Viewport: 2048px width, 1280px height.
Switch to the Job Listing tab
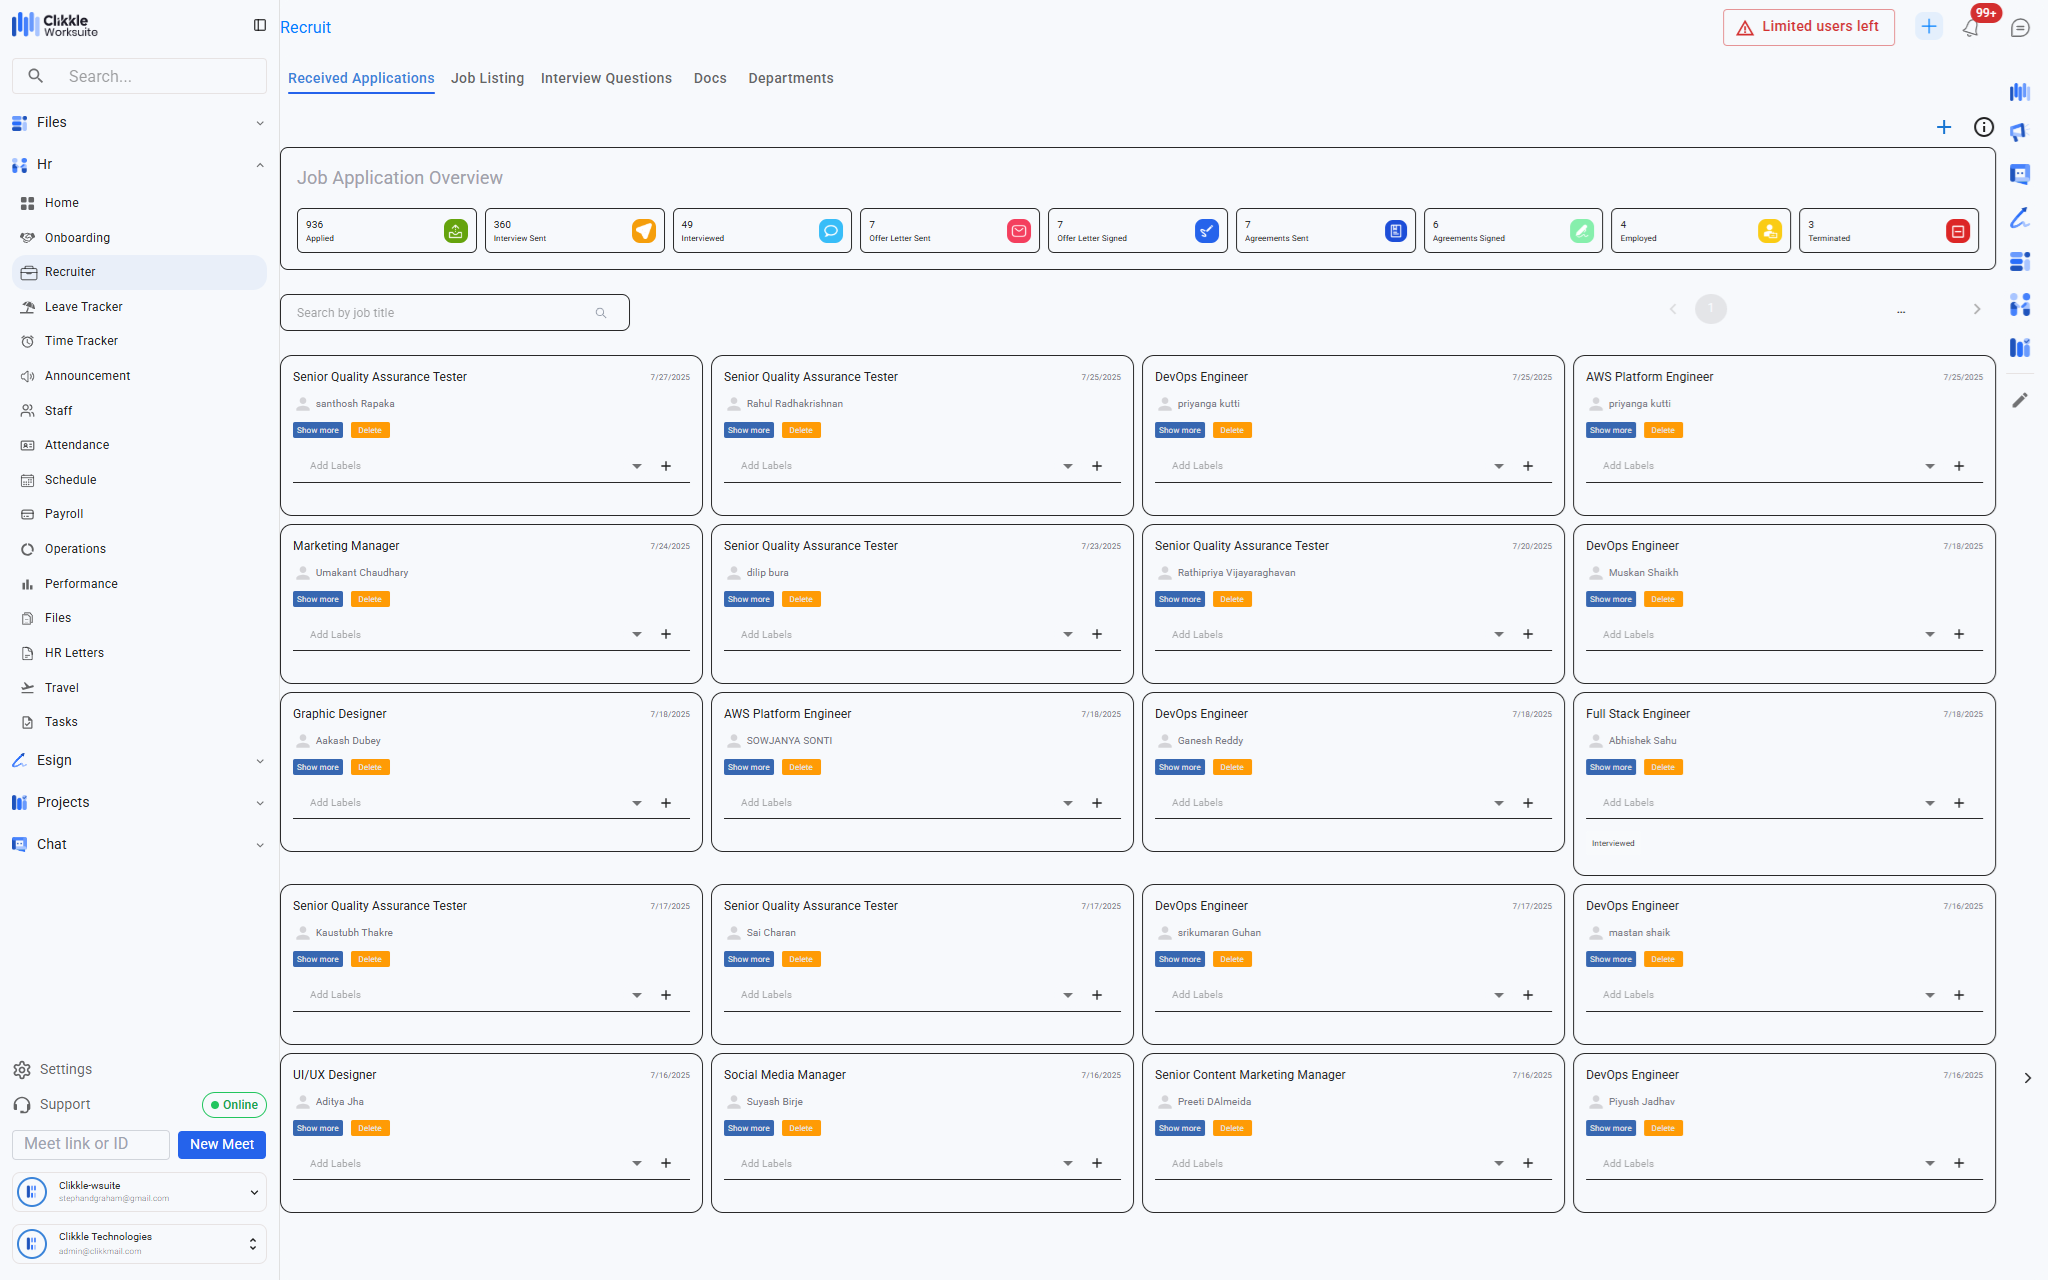487,78
